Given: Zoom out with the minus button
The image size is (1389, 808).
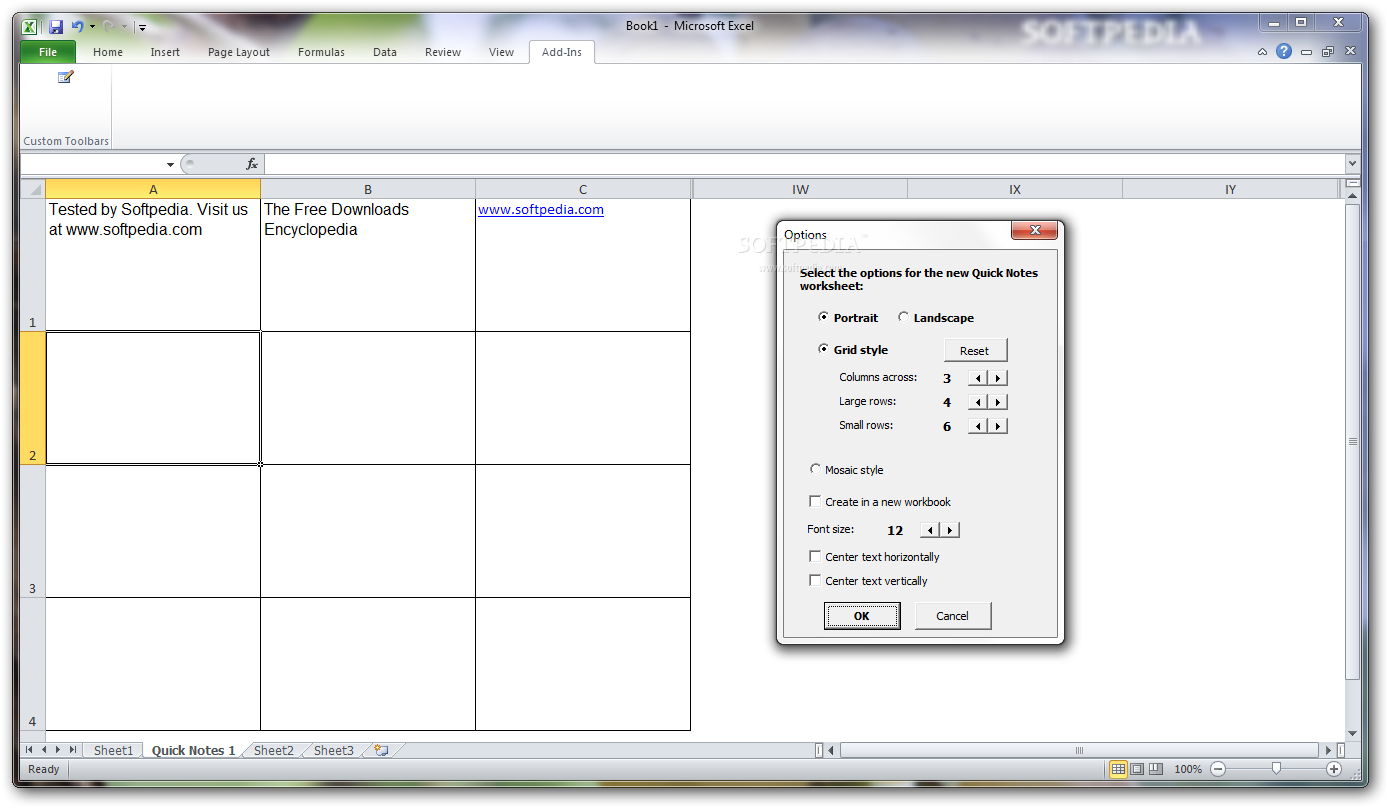Looking at the screenshot, I should tap(1218, 769).
